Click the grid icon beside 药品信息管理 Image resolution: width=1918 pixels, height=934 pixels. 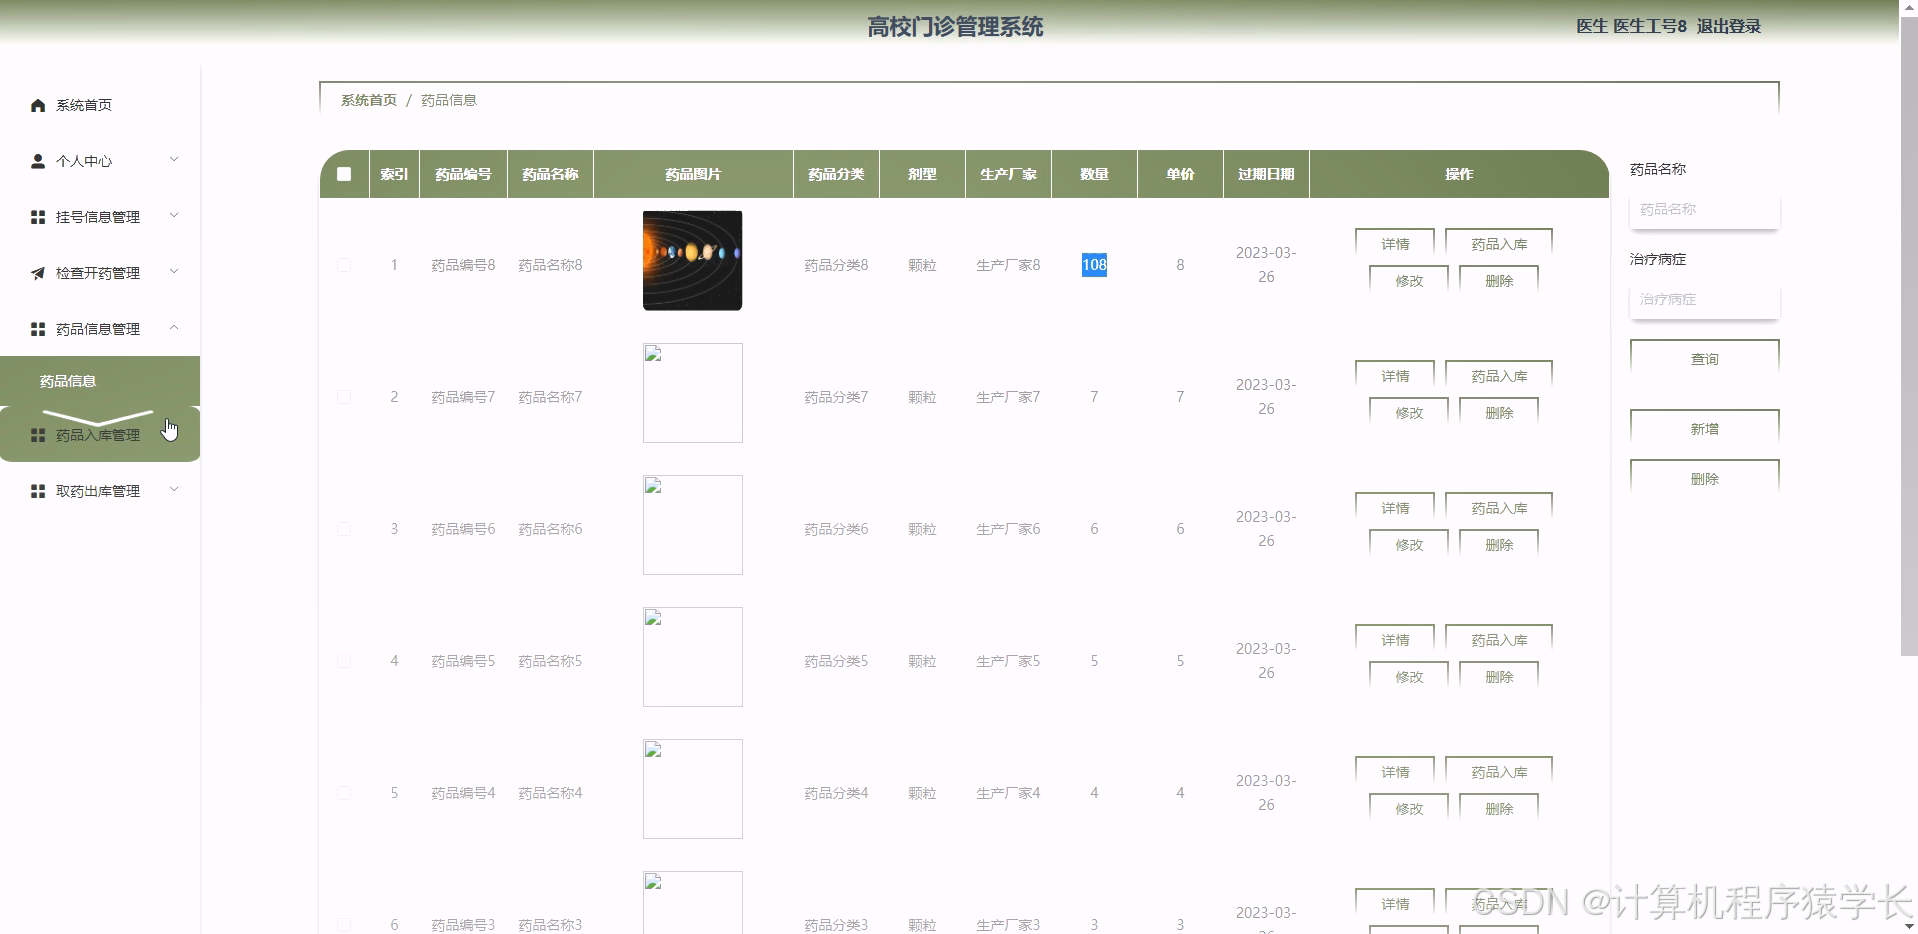coord(38,329)
